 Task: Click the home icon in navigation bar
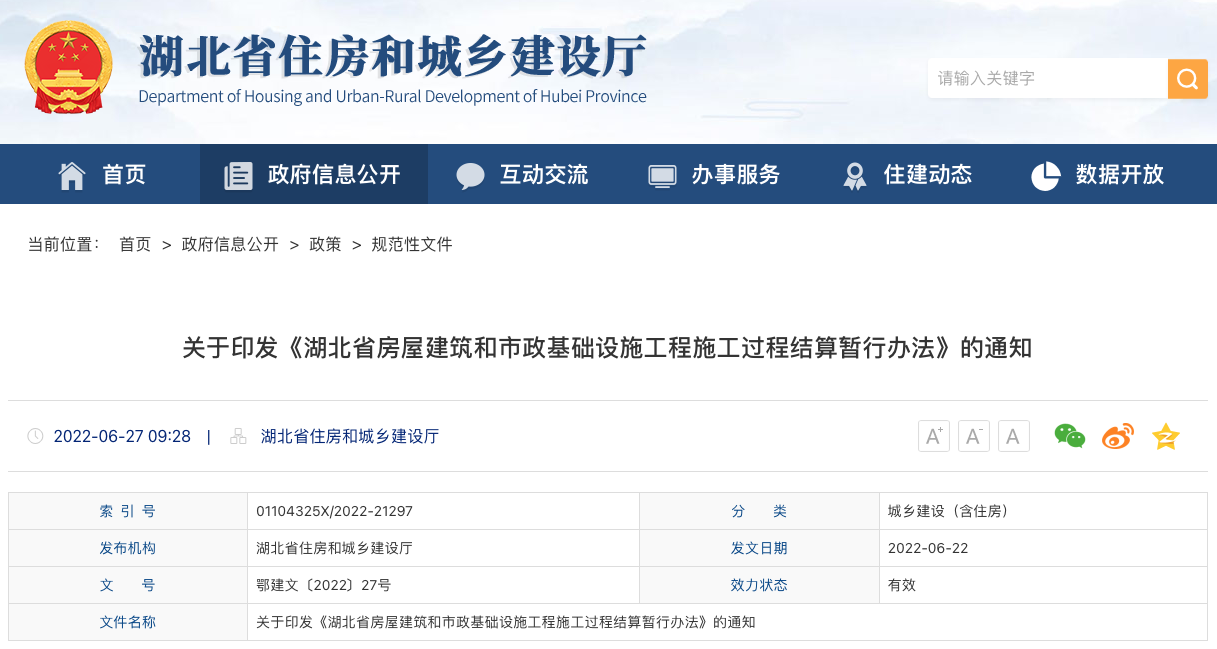tap(72, 175)
